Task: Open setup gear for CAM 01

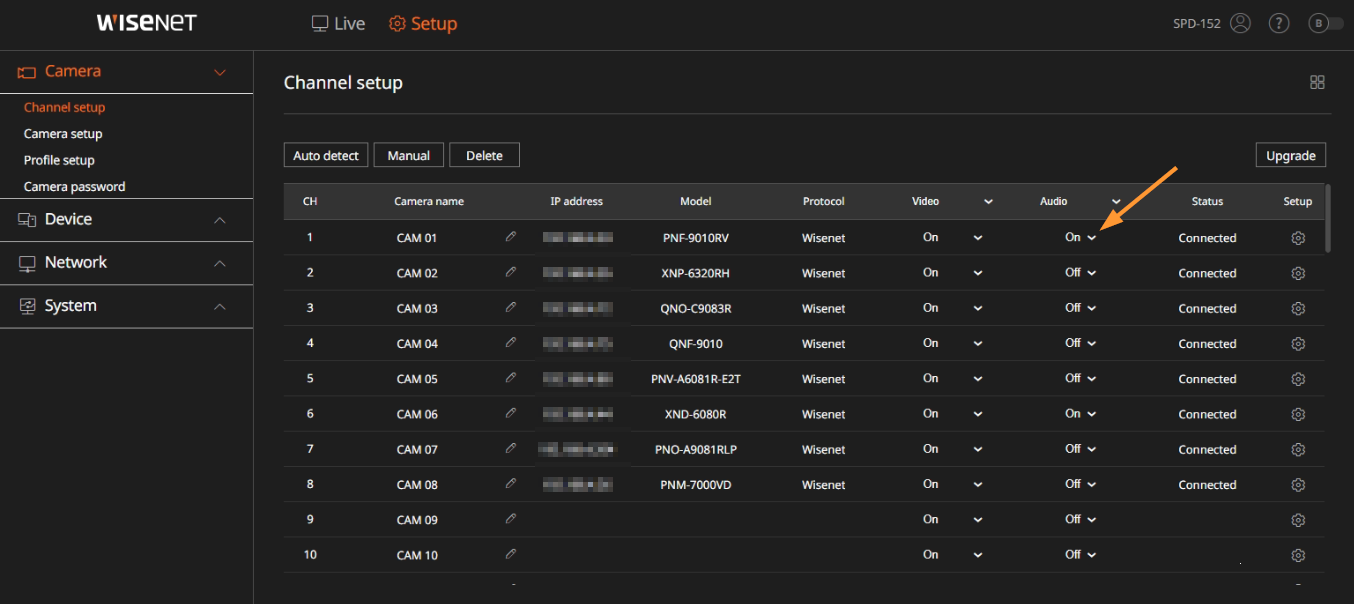Action: pos(1298,238)
